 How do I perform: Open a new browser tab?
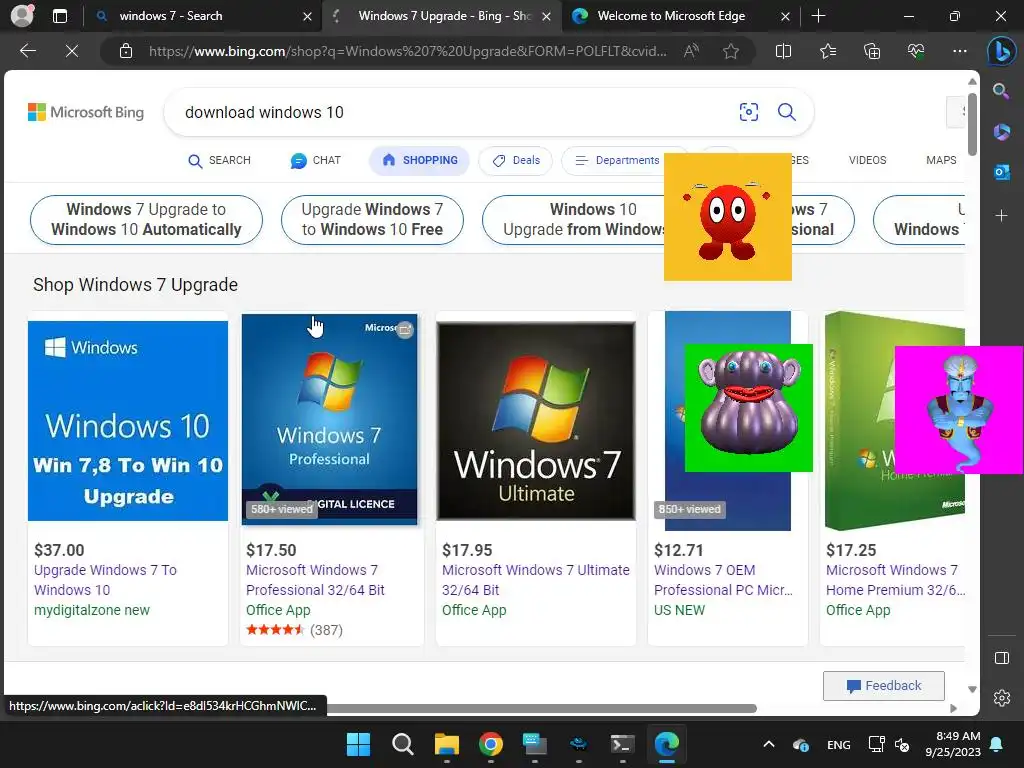click(x=818, y=16)
